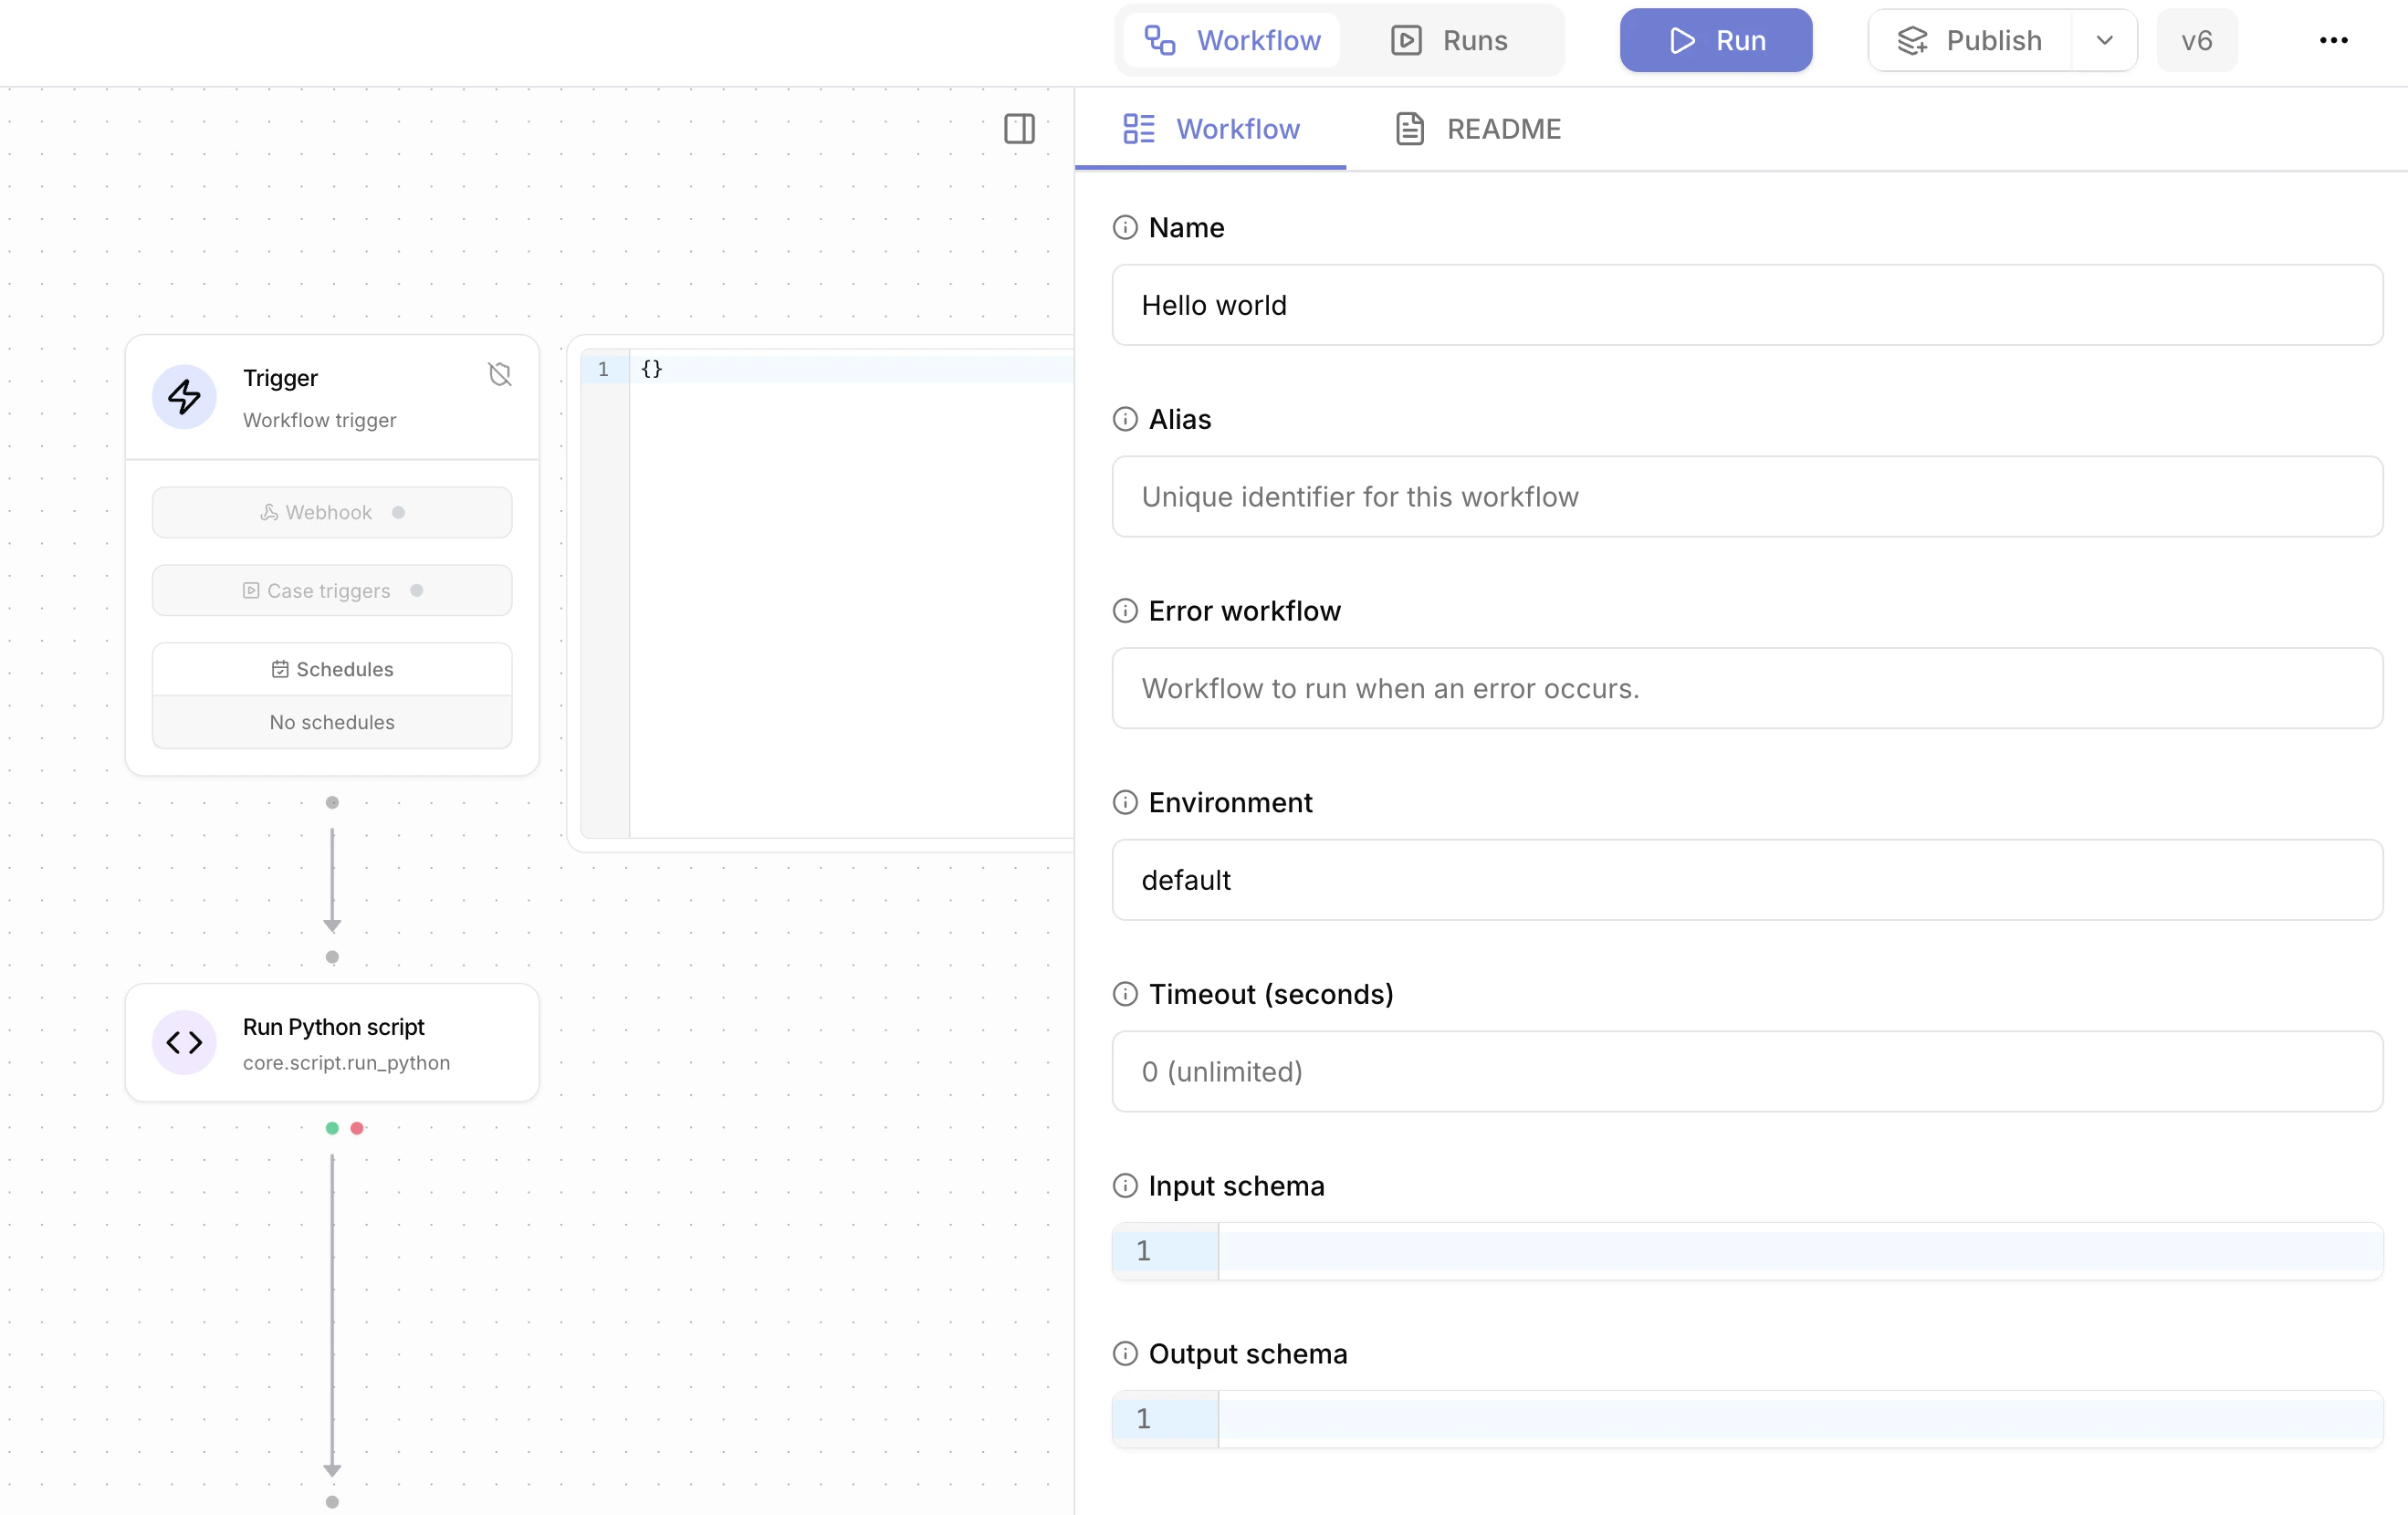Click the panel collapse icon above the canvas

pyautogui.click(x=1019, y=130)
